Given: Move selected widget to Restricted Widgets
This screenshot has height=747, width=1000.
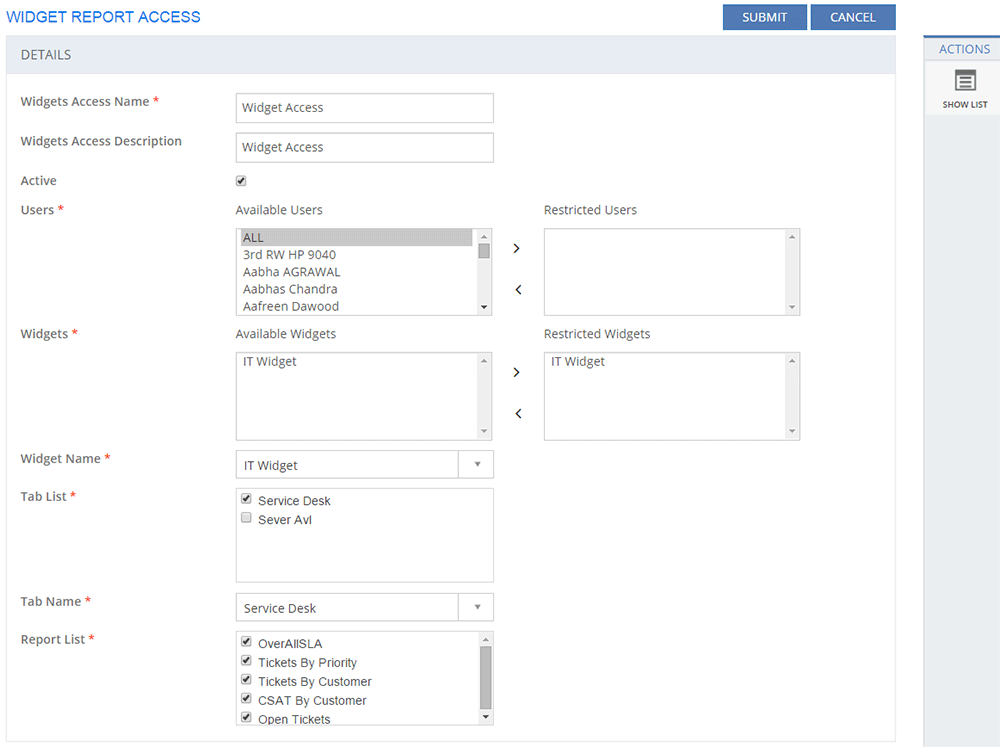Looking at the screenshot, I should click(x=516, y=372).
